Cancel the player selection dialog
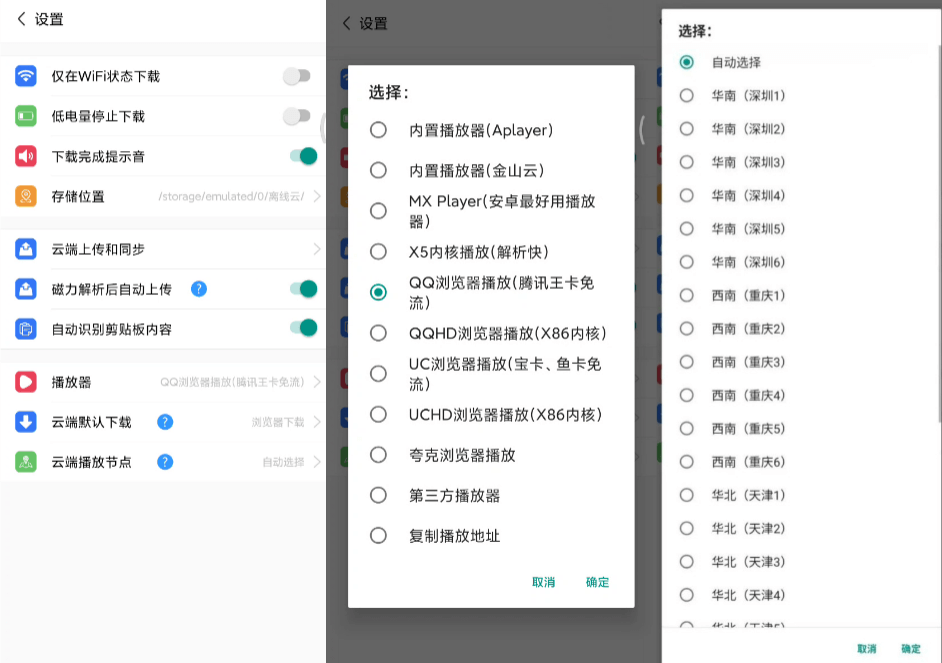942x663 pixels. [x=544, y=582]
